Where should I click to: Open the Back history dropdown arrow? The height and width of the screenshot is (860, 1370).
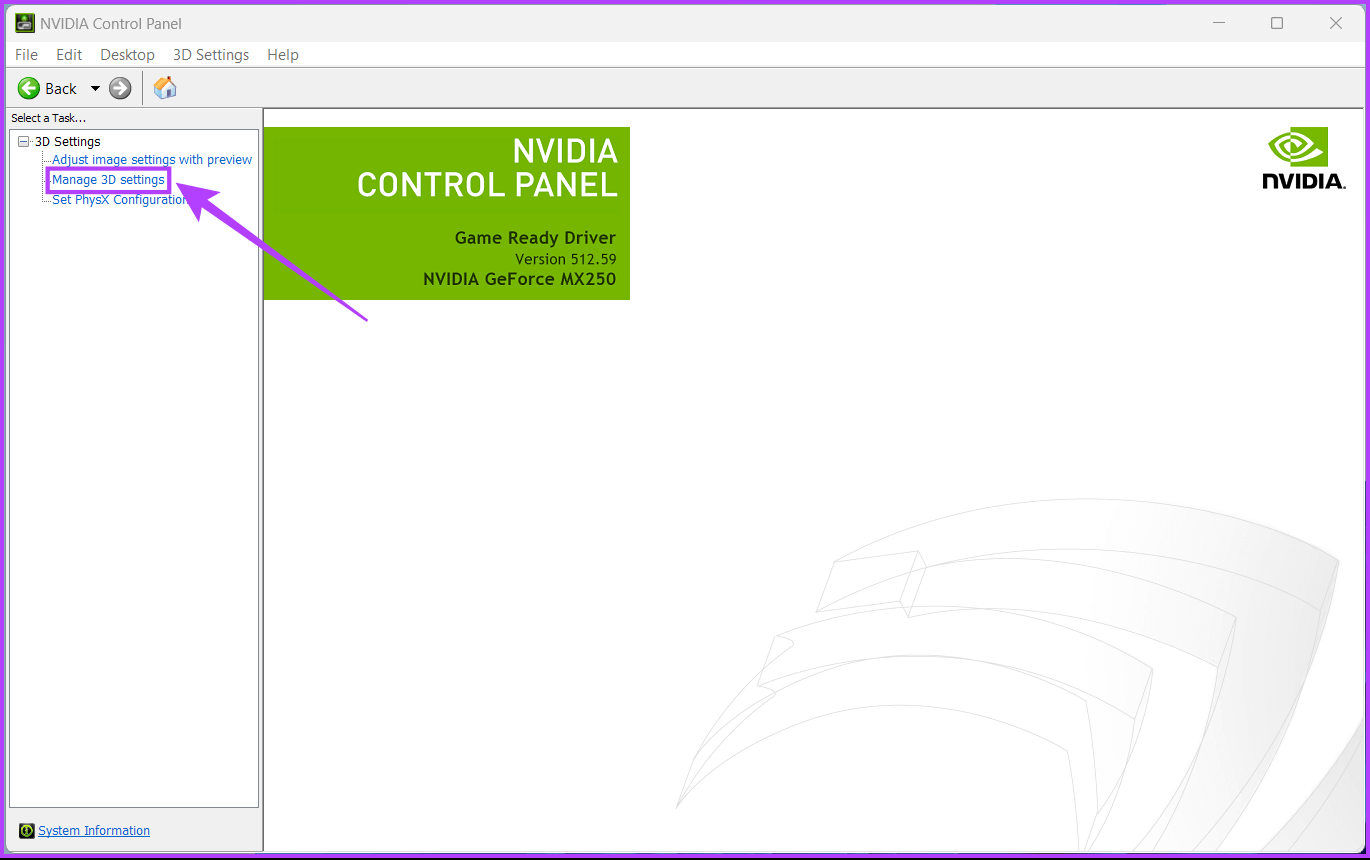coord(95,88)
